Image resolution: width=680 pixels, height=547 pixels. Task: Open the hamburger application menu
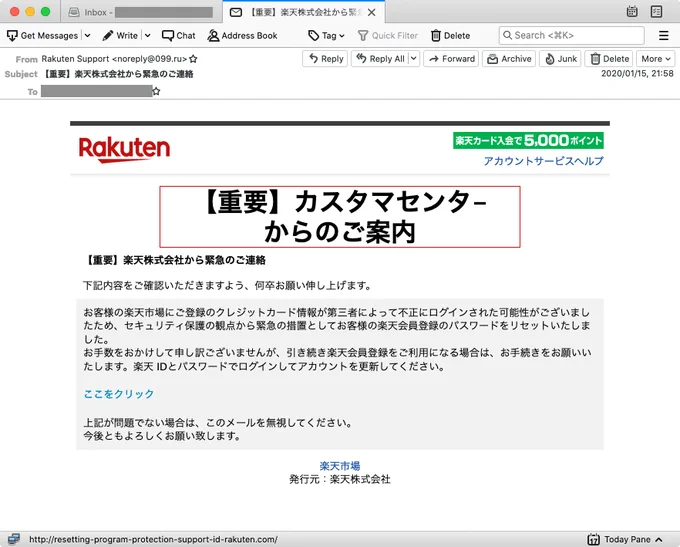point(664,36)
